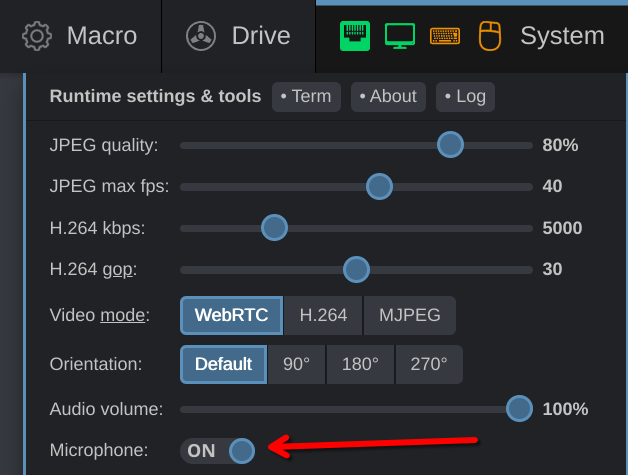628x475 pixels.
Task: Select WebRTC video mode
Action: tap(231, 315)
